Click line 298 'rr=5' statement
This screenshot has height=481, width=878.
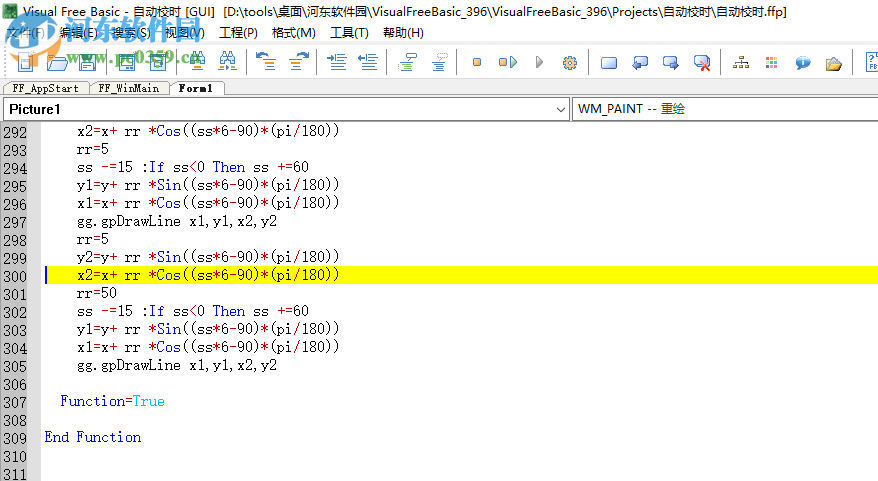(x=93, y=239)
